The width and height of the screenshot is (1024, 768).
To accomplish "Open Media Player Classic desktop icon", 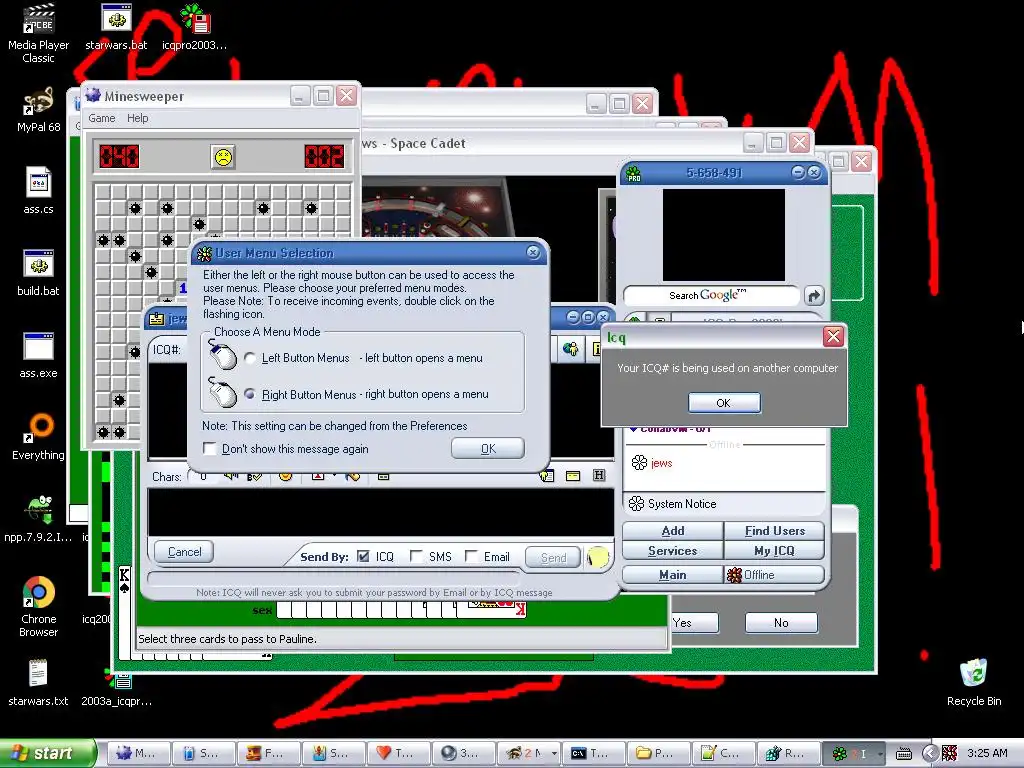I will (x=39, y=33).
